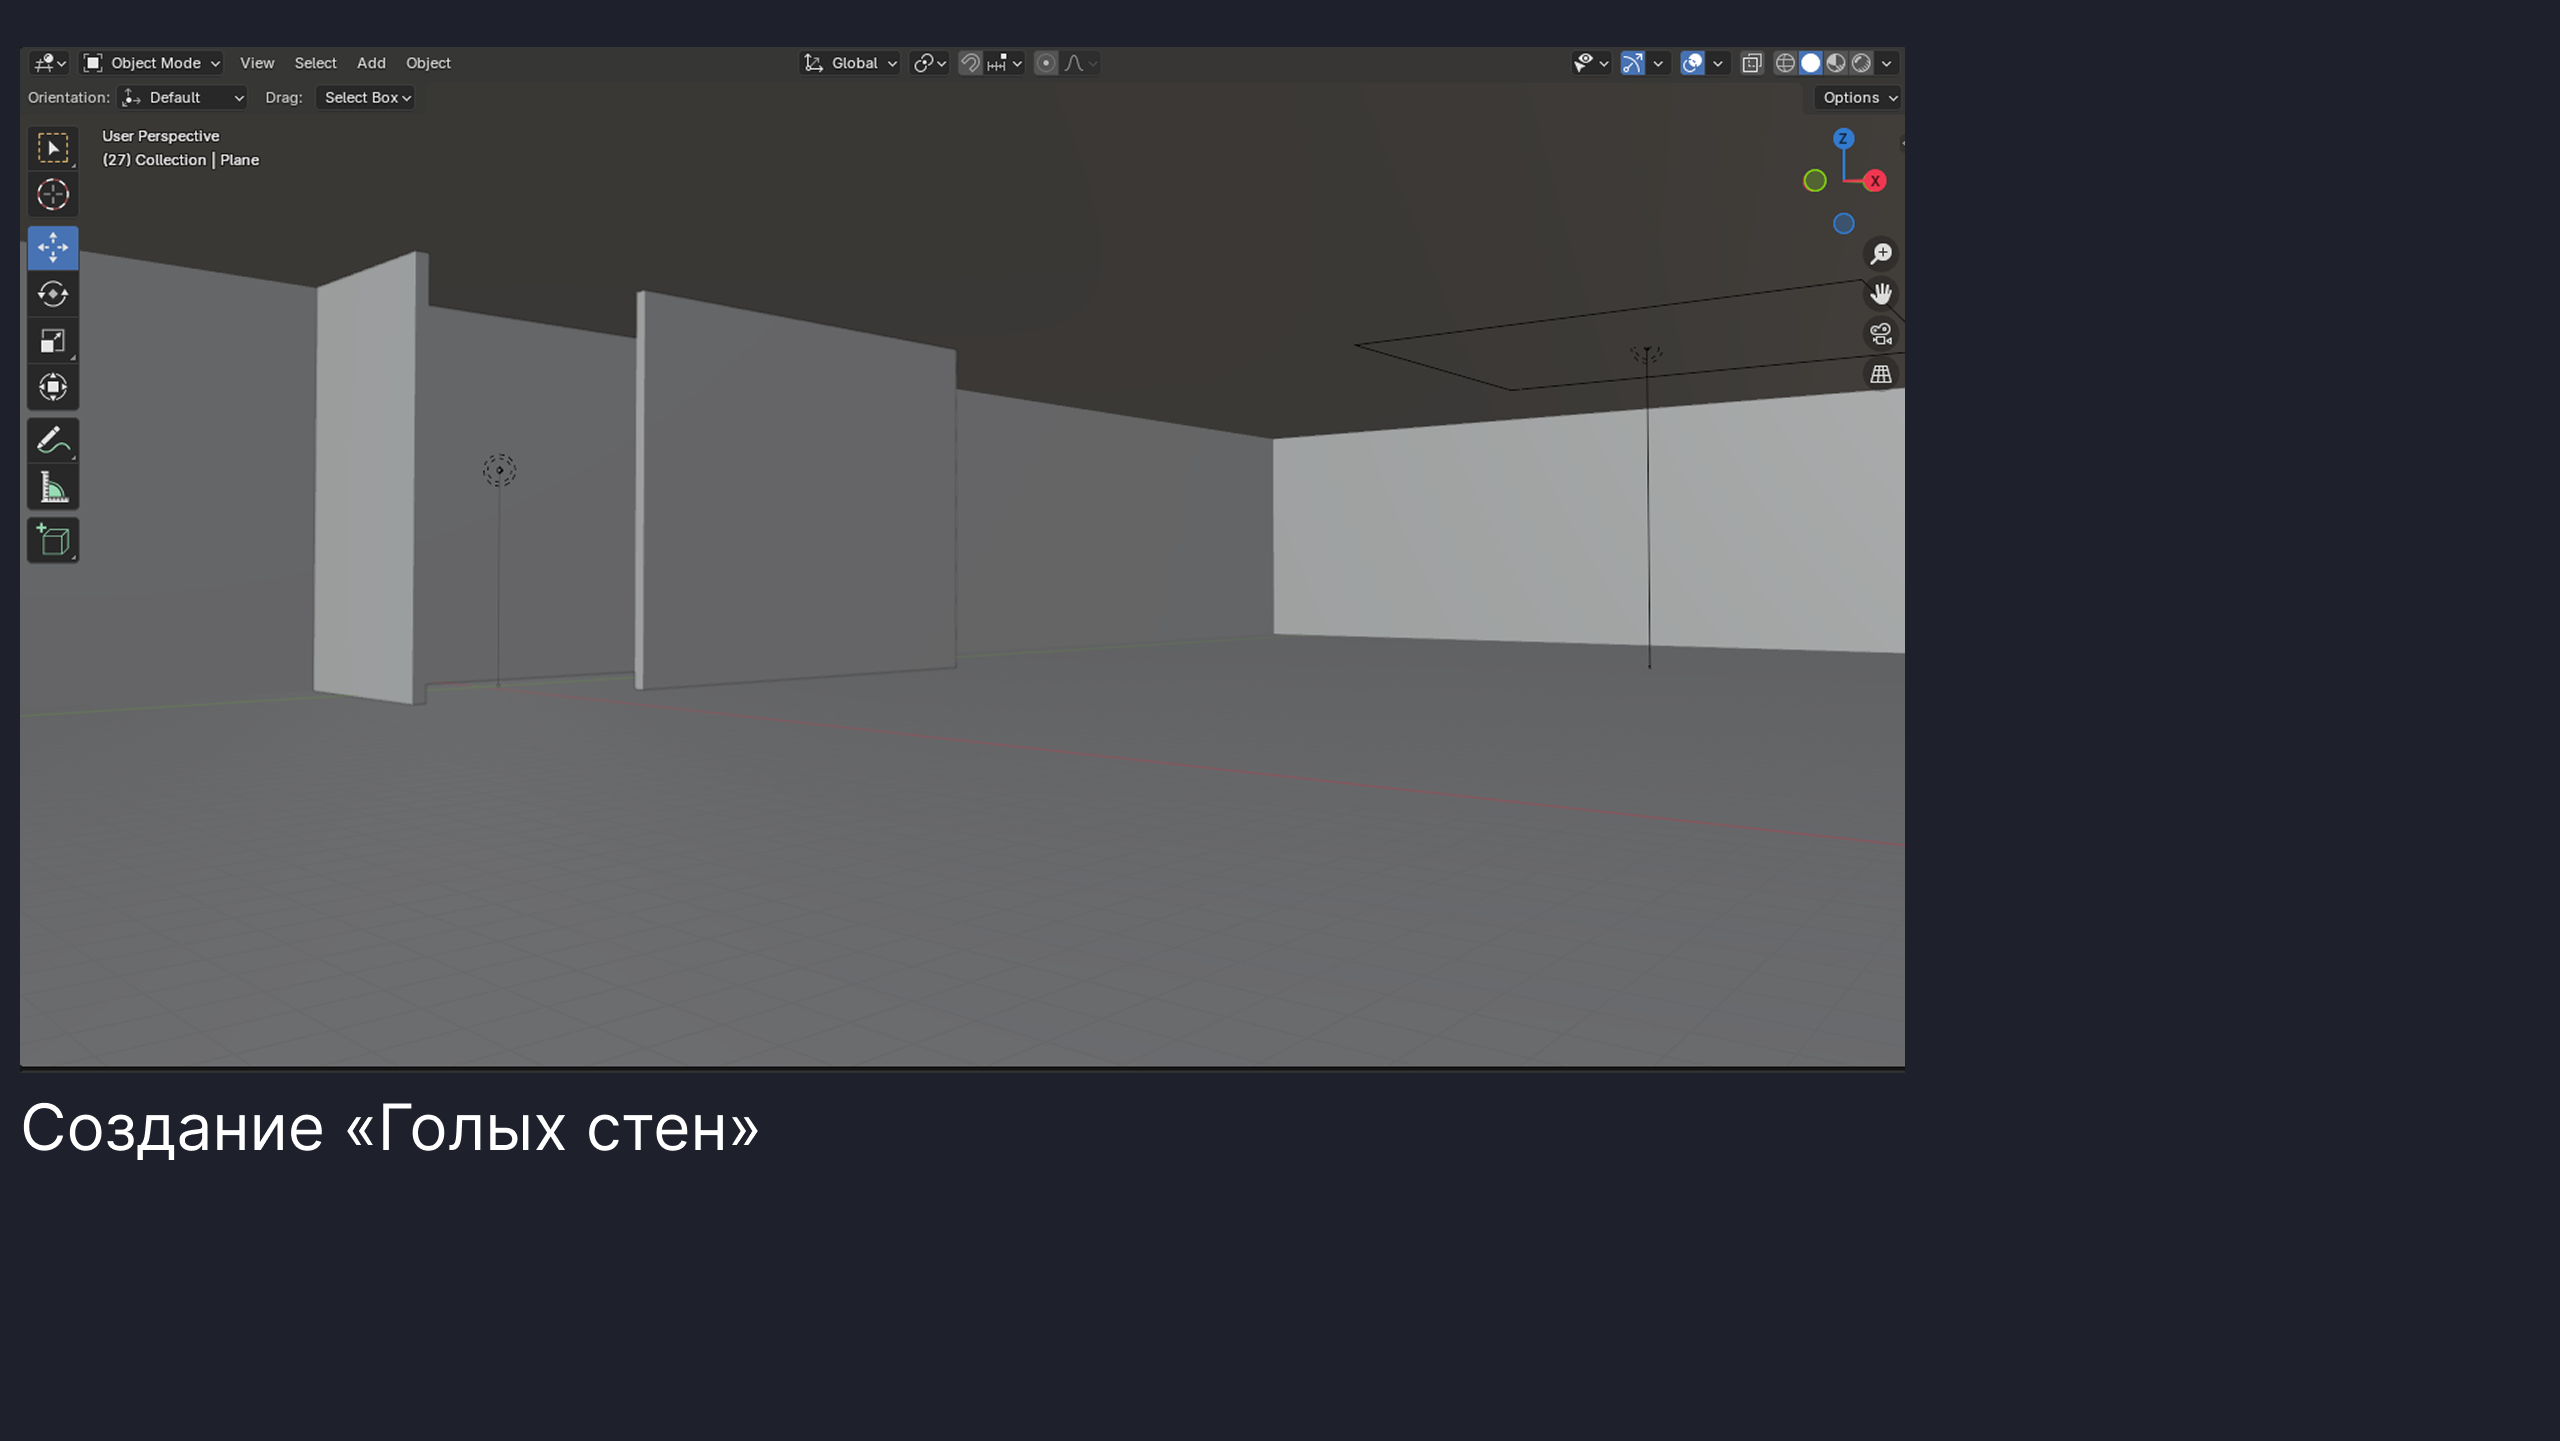Select the Add Cube tool
2560x1441 pixels.
pos(53,540)
